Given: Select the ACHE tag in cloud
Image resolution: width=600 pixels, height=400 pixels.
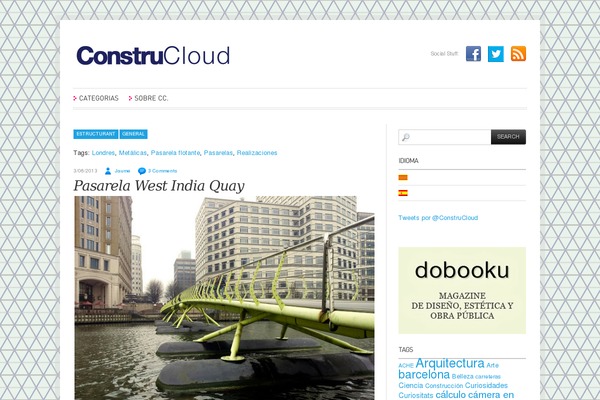Looking at the screenshot, I should click(406, 366).
